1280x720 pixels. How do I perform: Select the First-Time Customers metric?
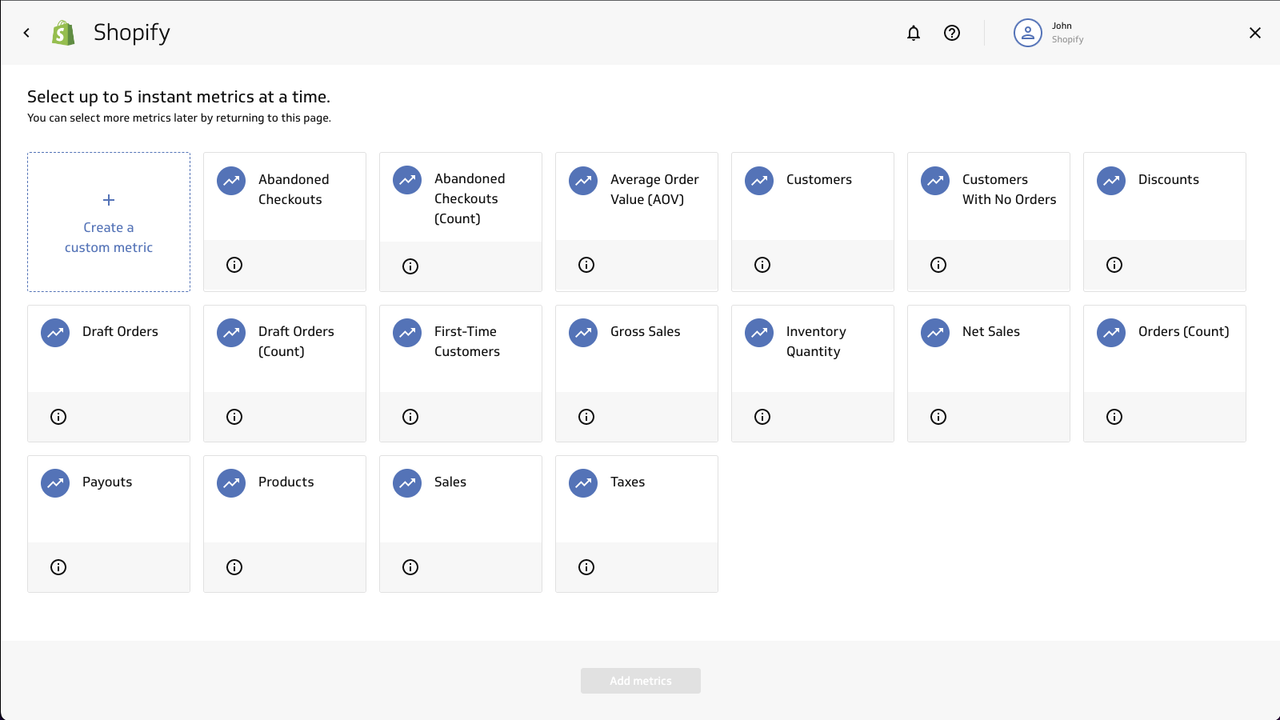(460, 350)
